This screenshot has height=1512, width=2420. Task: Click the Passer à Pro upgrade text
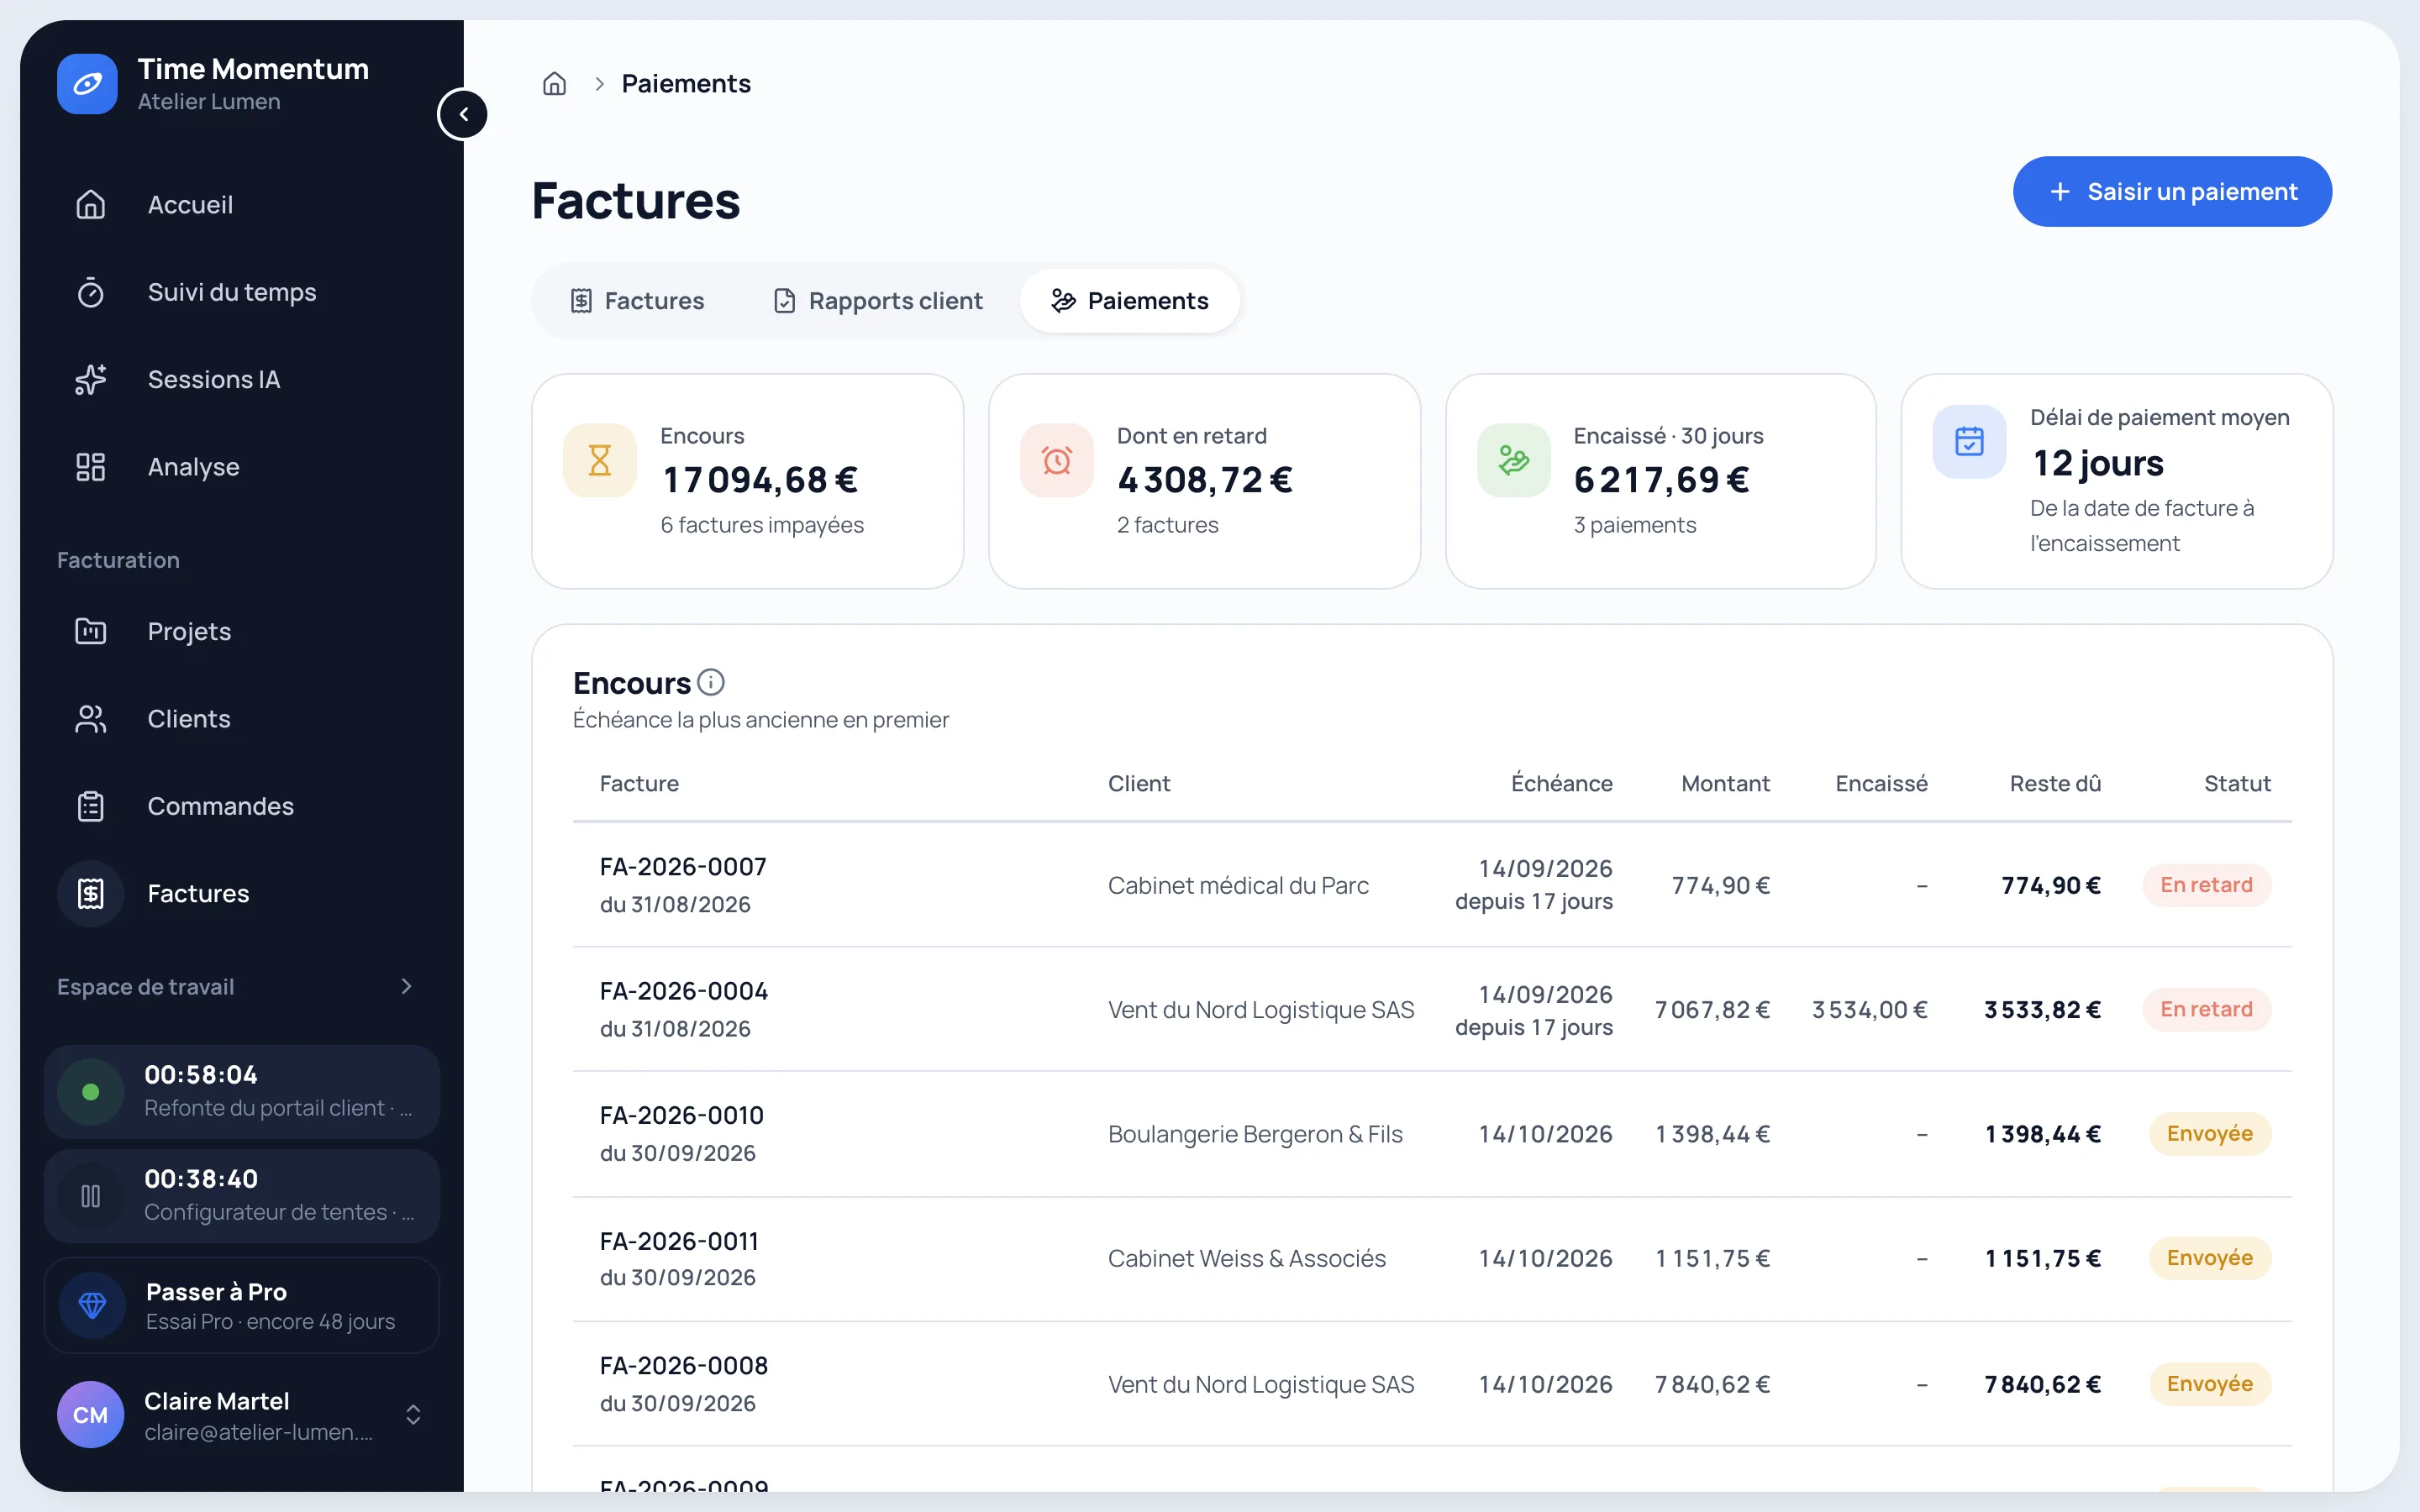pos(216,1292)
